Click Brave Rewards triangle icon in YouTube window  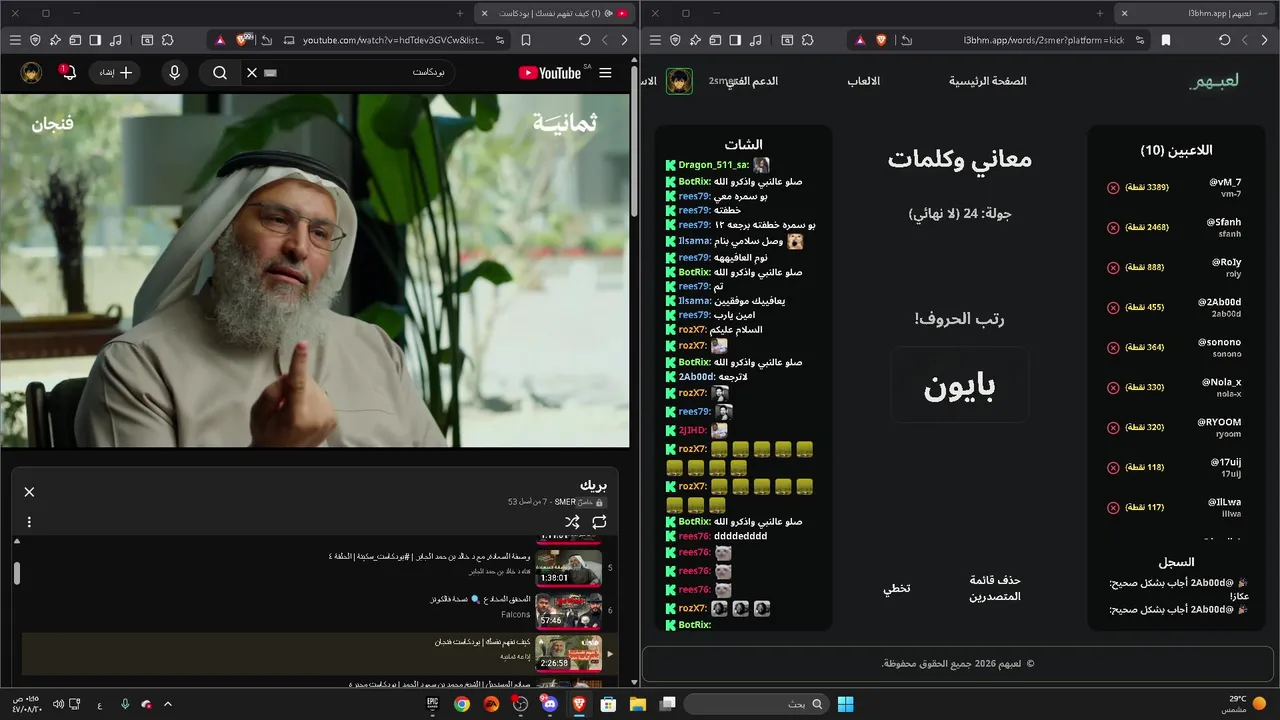click(220, 40)
